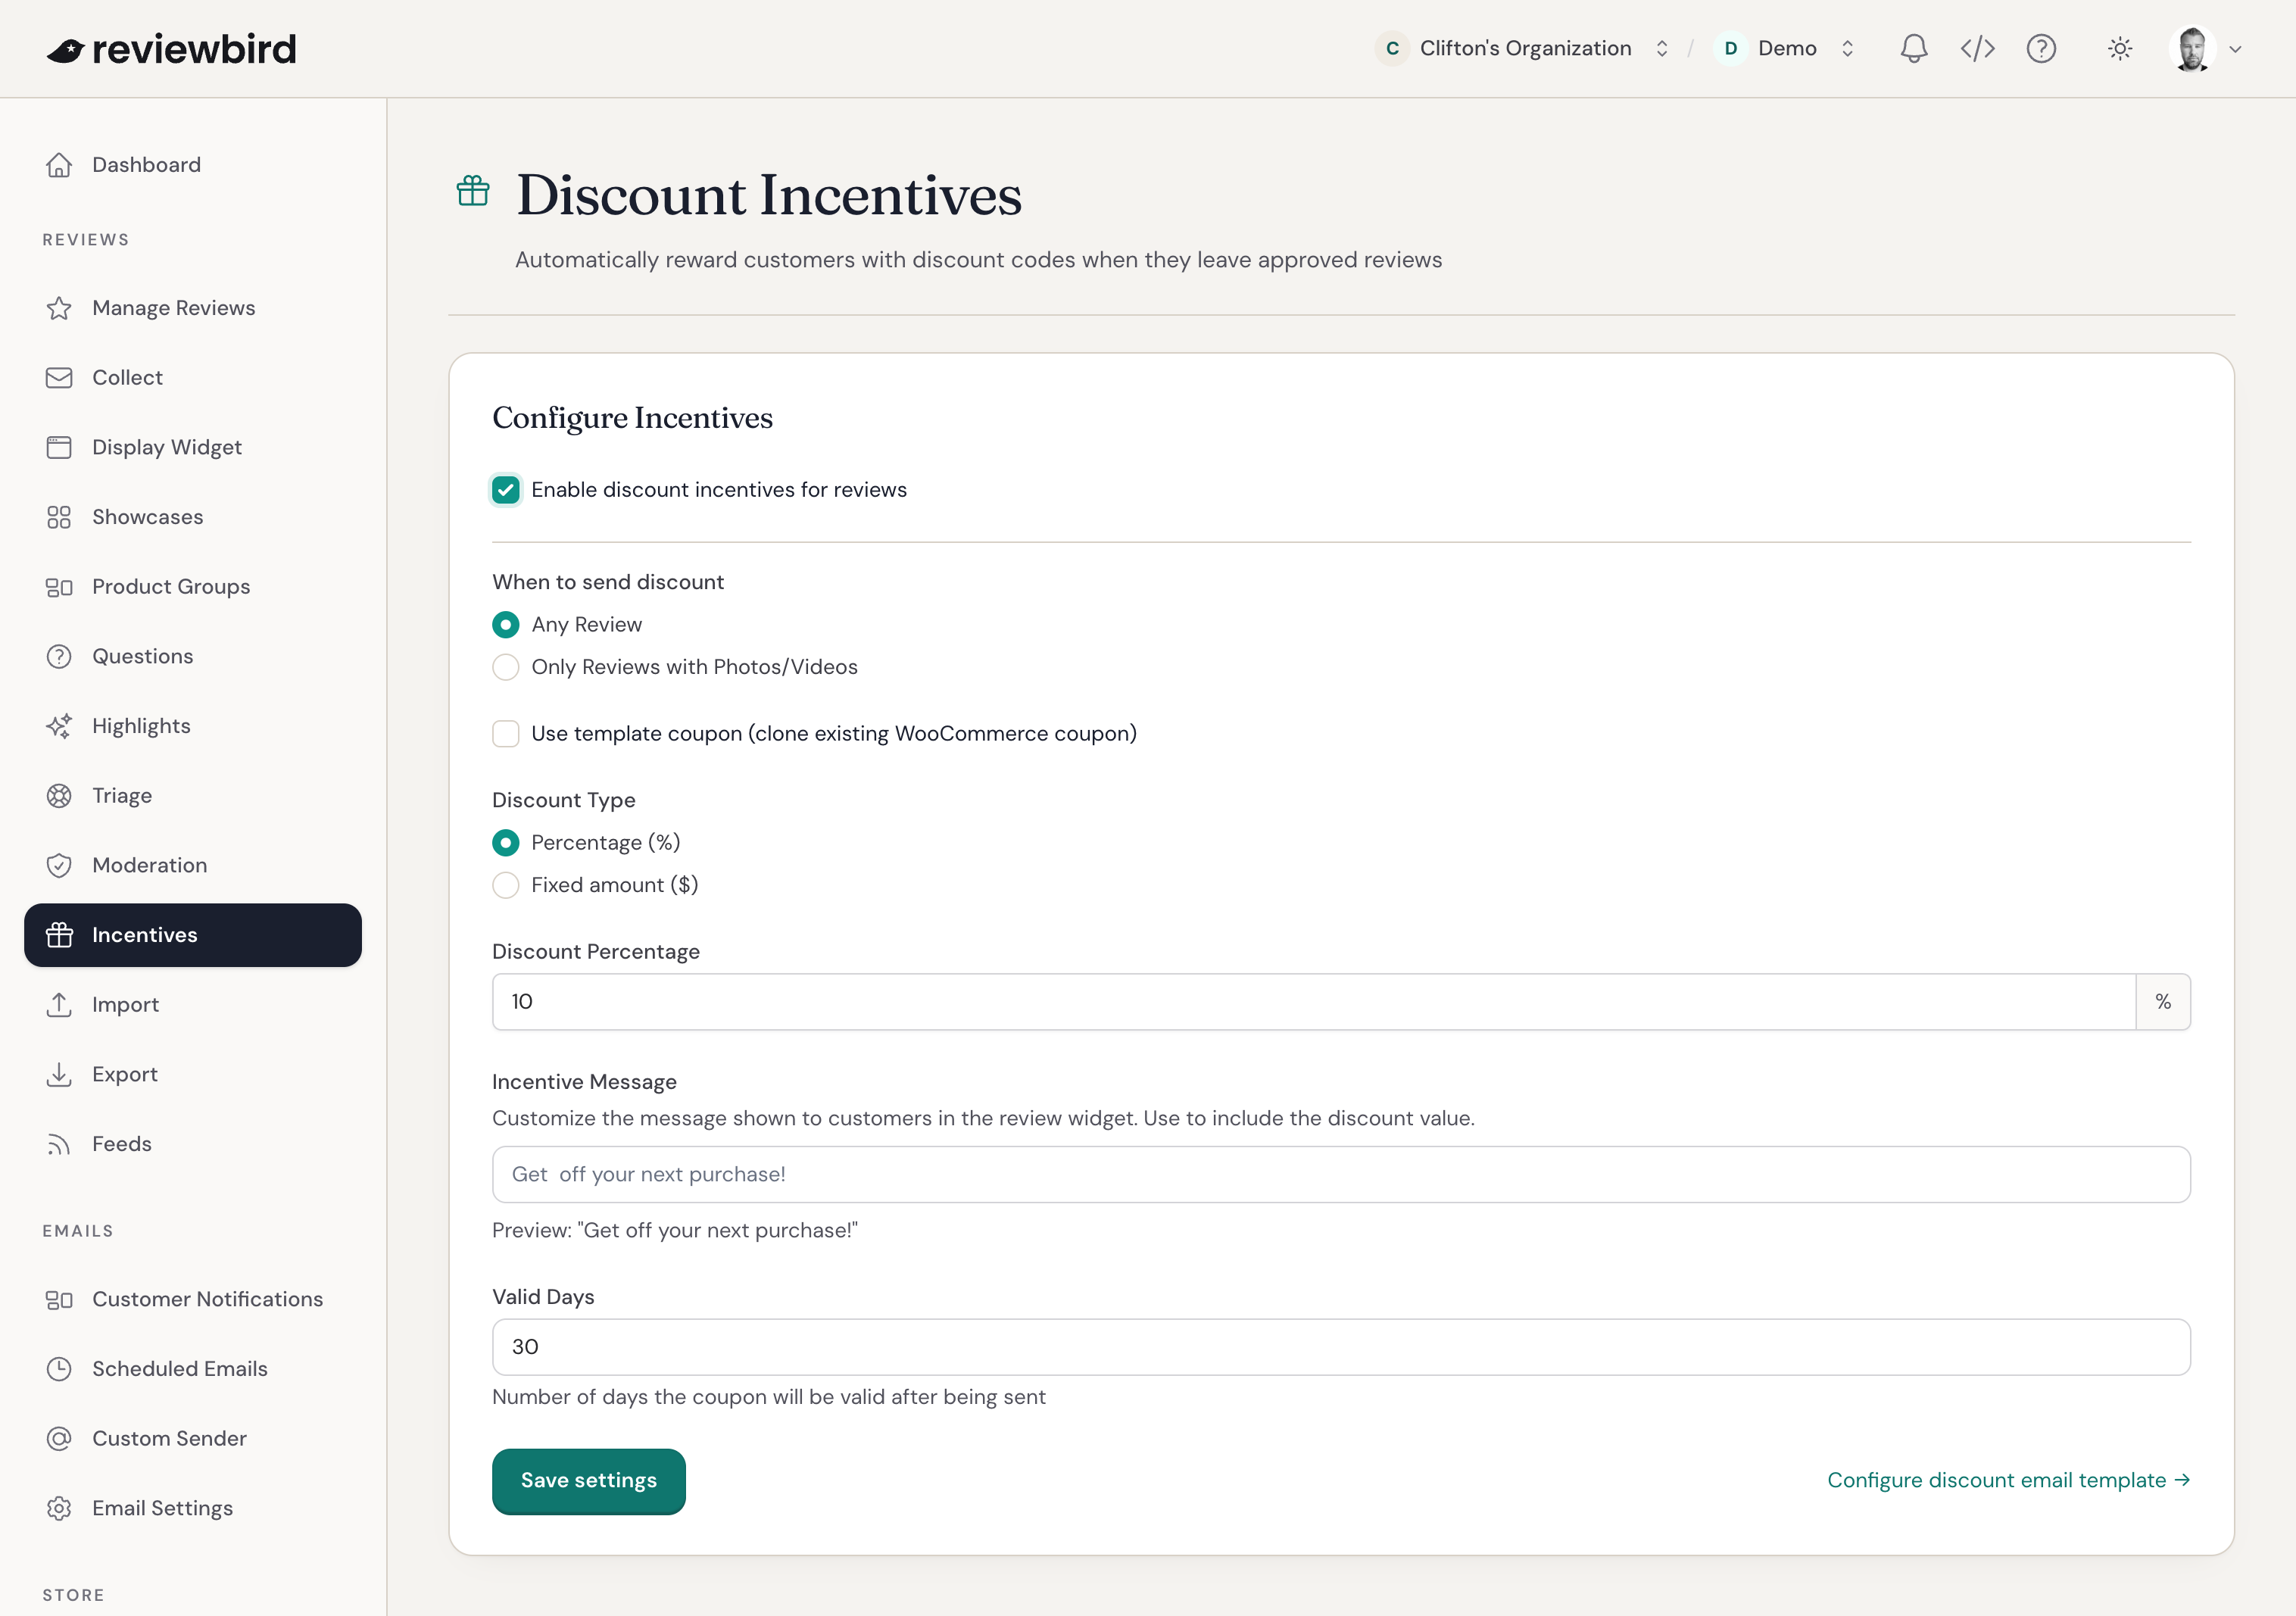Go to Product Groups
The width and height of the screenshot is (2296, 1616).
click(193, 587)
